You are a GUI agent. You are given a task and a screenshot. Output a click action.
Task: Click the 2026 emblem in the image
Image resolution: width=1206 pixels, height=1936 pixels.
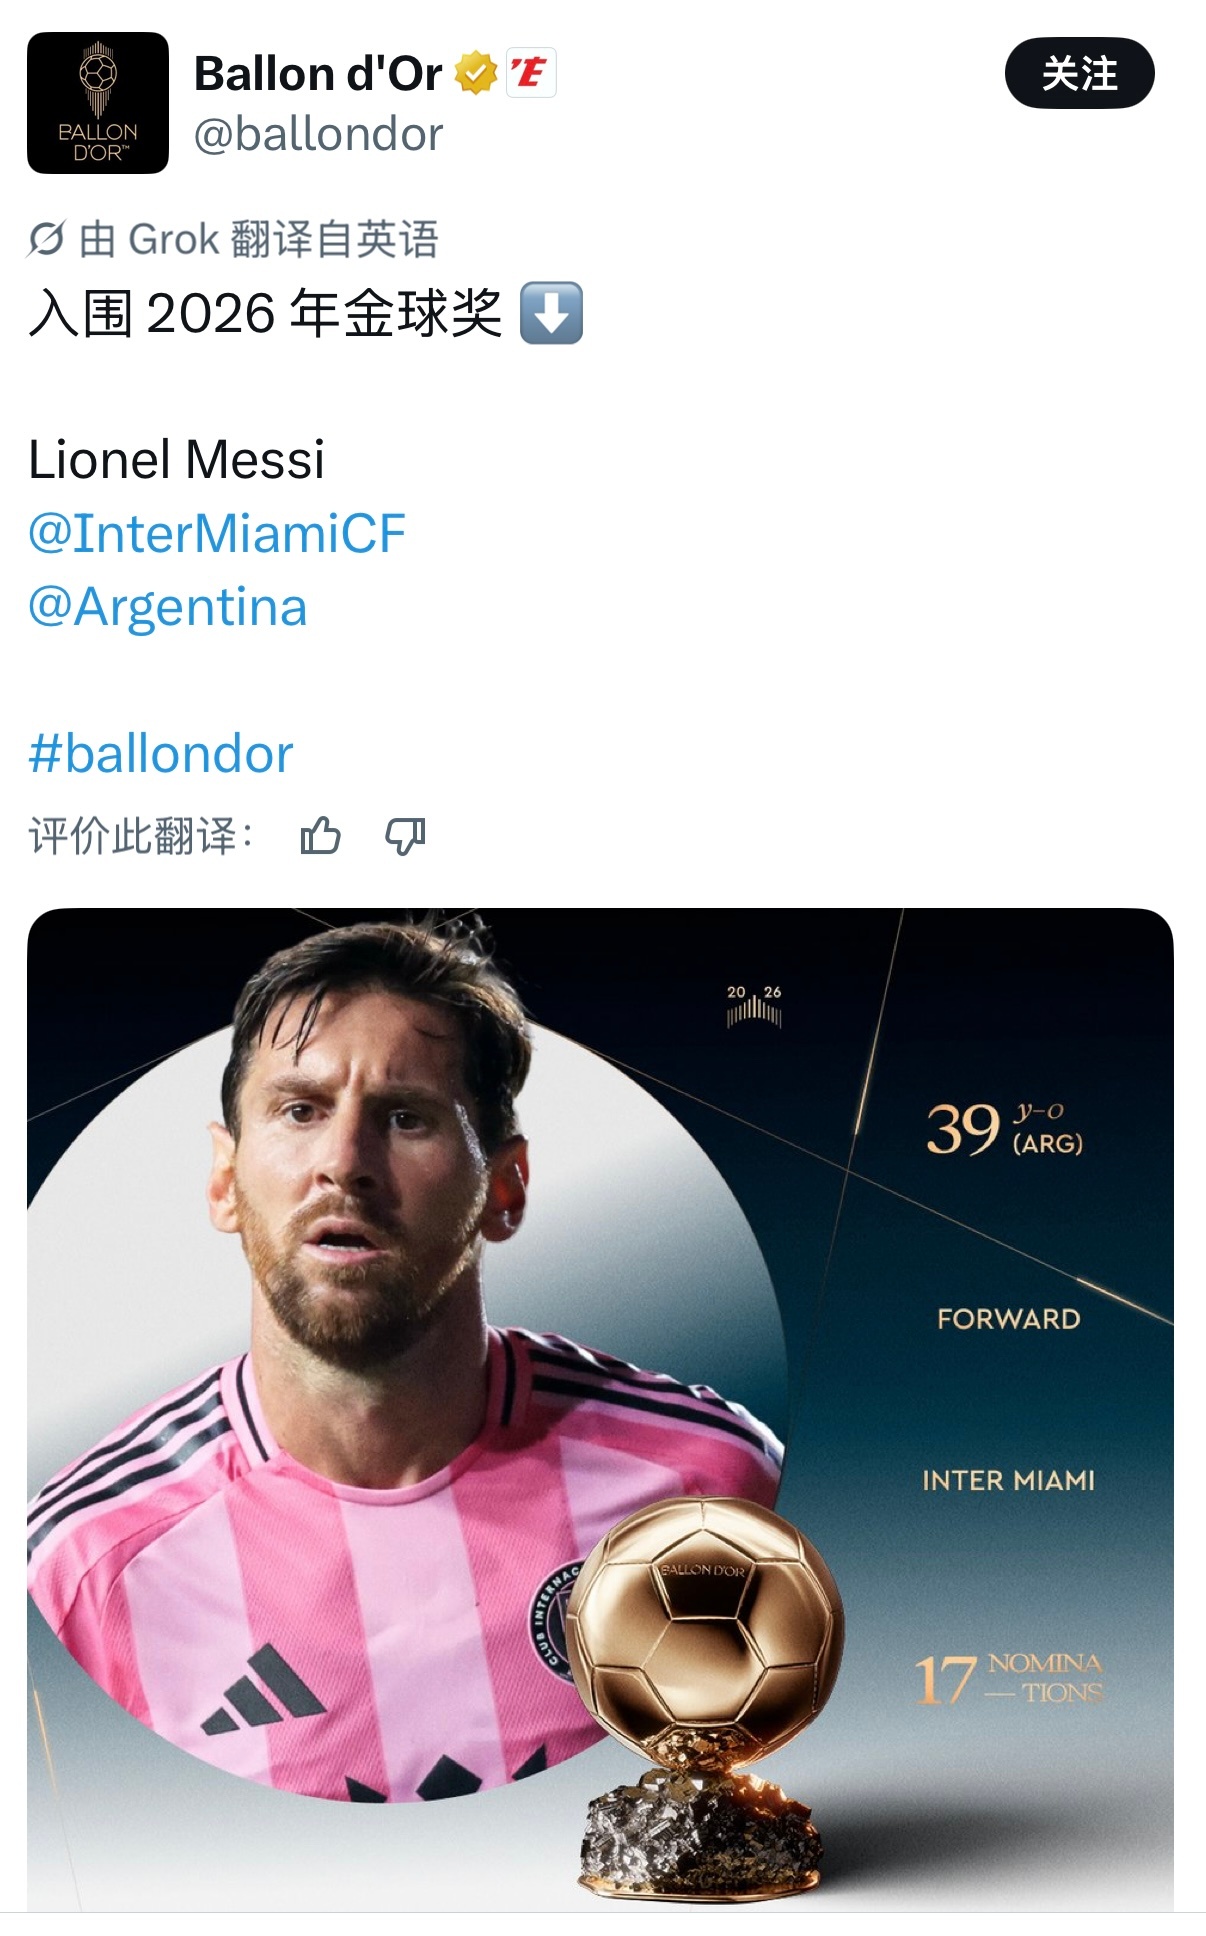(754, 1006)
